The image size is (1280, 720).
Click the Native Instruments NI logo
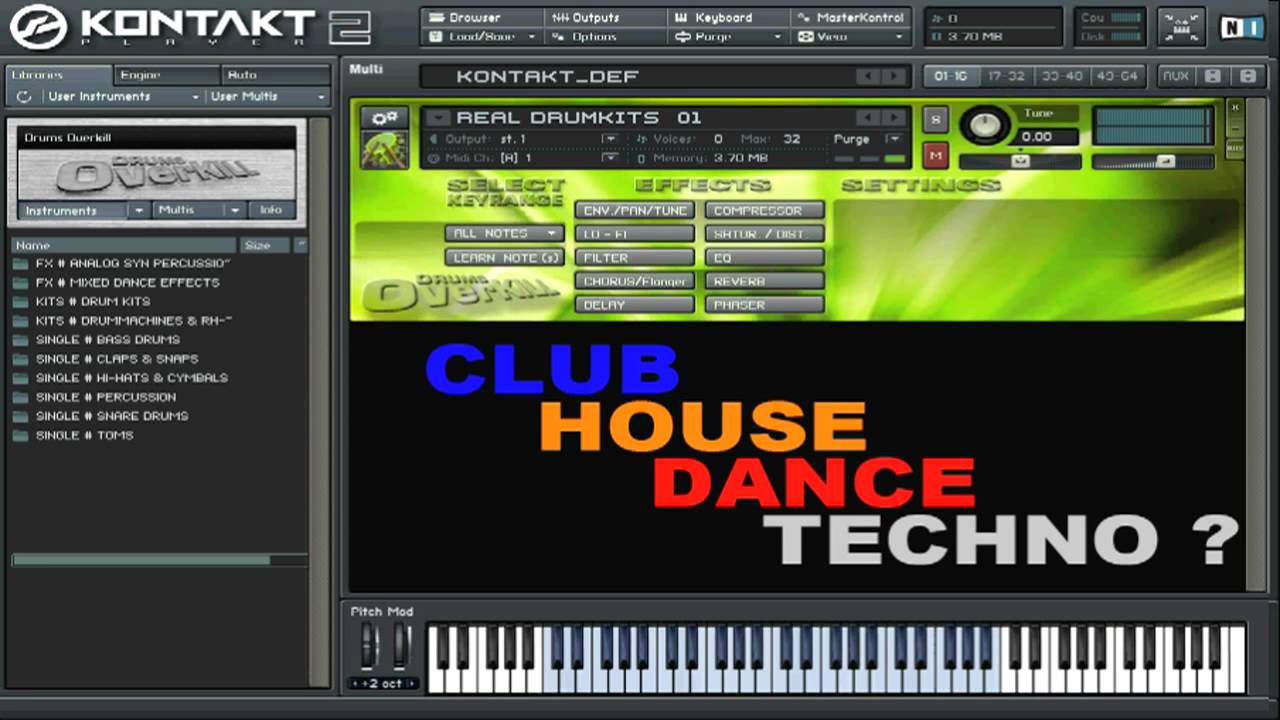click(1241, 26)
